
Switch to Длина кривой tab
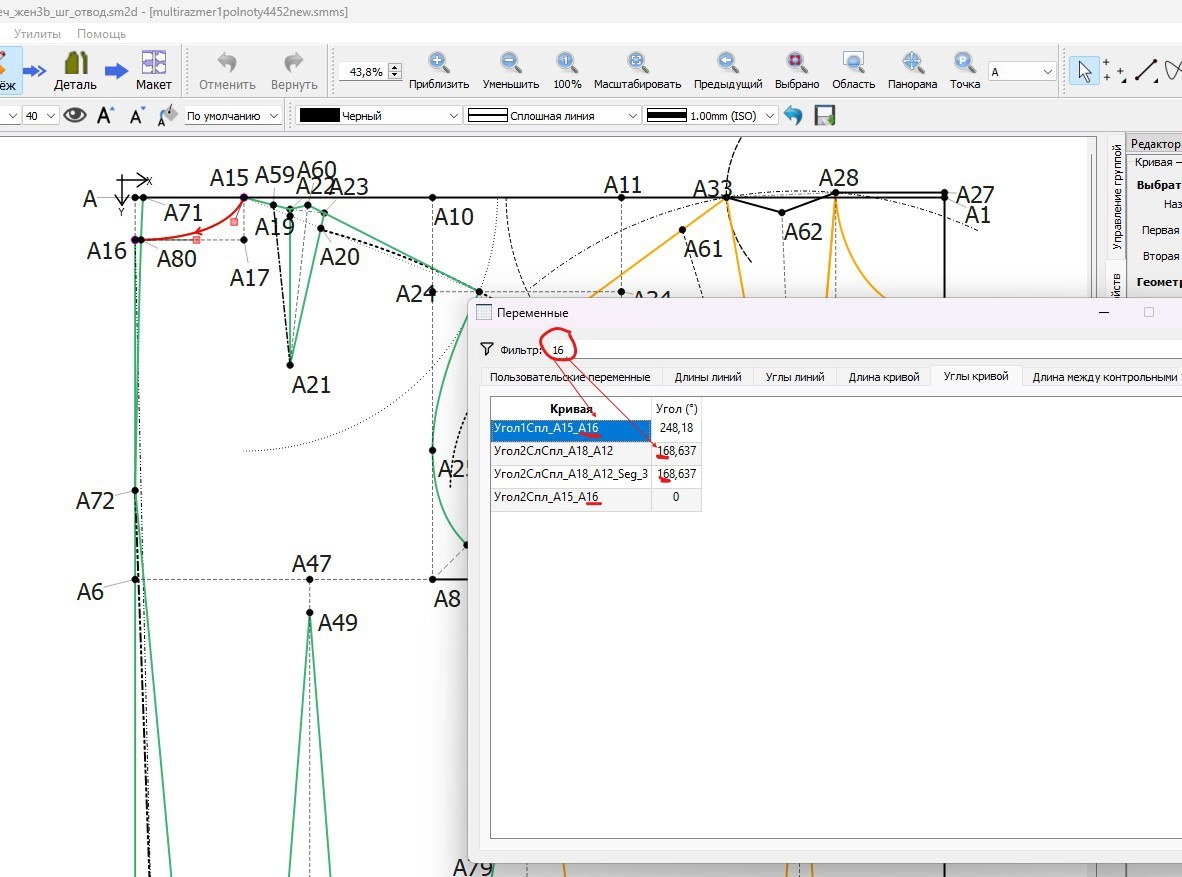[883, 377]
